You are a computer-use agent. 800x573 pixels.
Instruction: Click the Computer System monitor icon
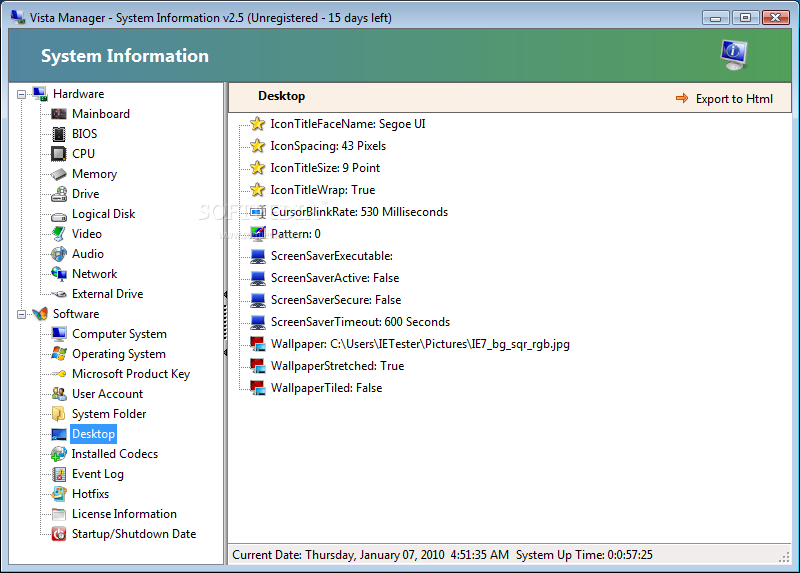(x=59, y=334)
